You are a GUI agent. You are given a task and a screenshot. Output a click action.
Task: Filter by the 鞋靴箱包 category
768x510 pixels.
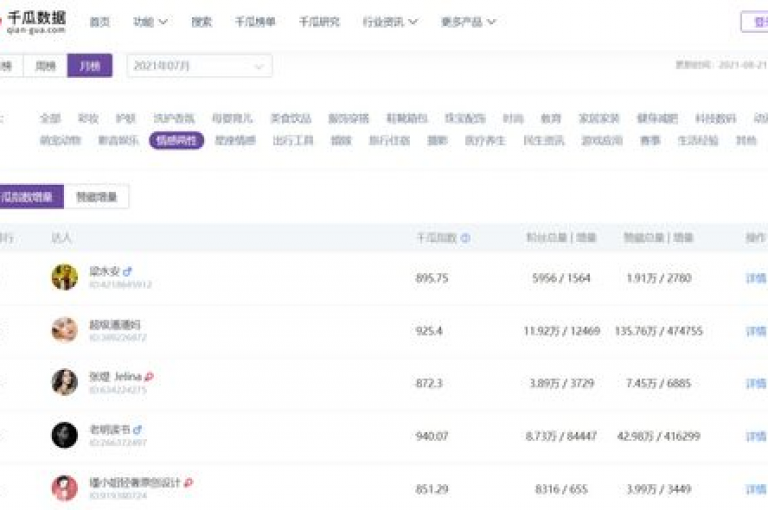407,119
